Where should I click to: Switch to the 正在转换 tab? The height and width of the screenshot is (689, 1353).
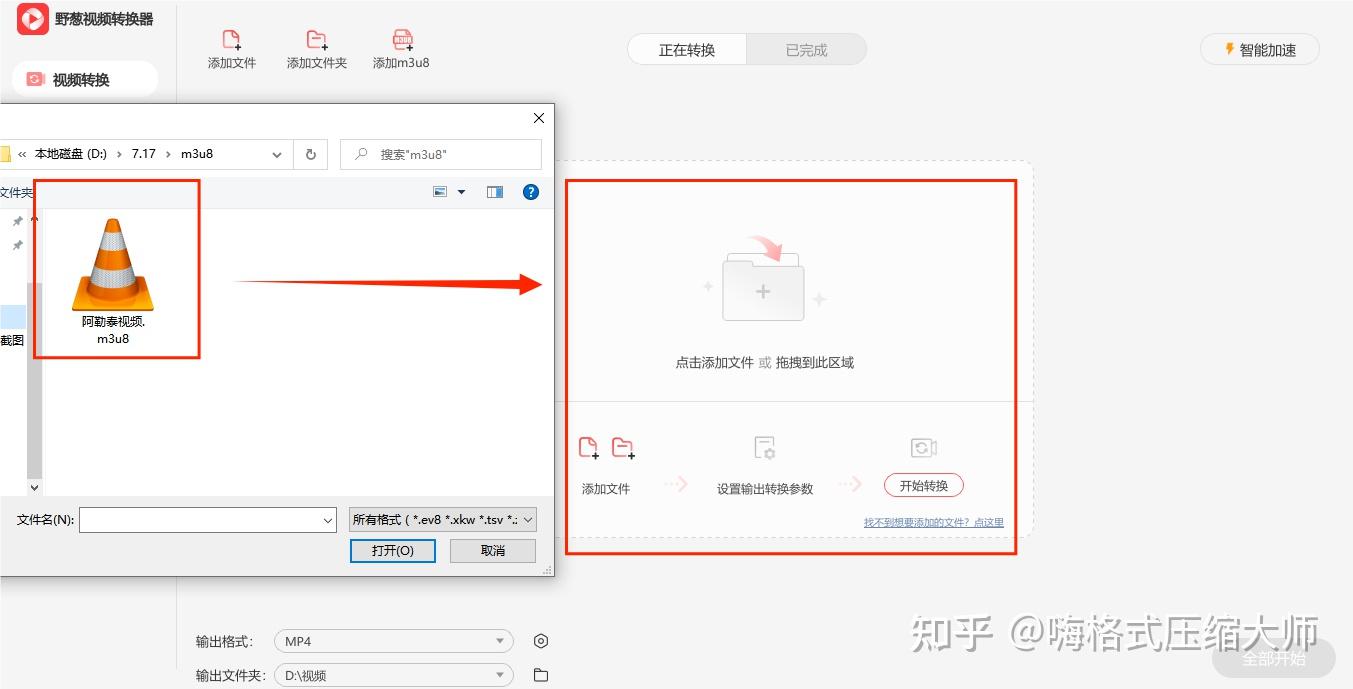pos(686,48)
